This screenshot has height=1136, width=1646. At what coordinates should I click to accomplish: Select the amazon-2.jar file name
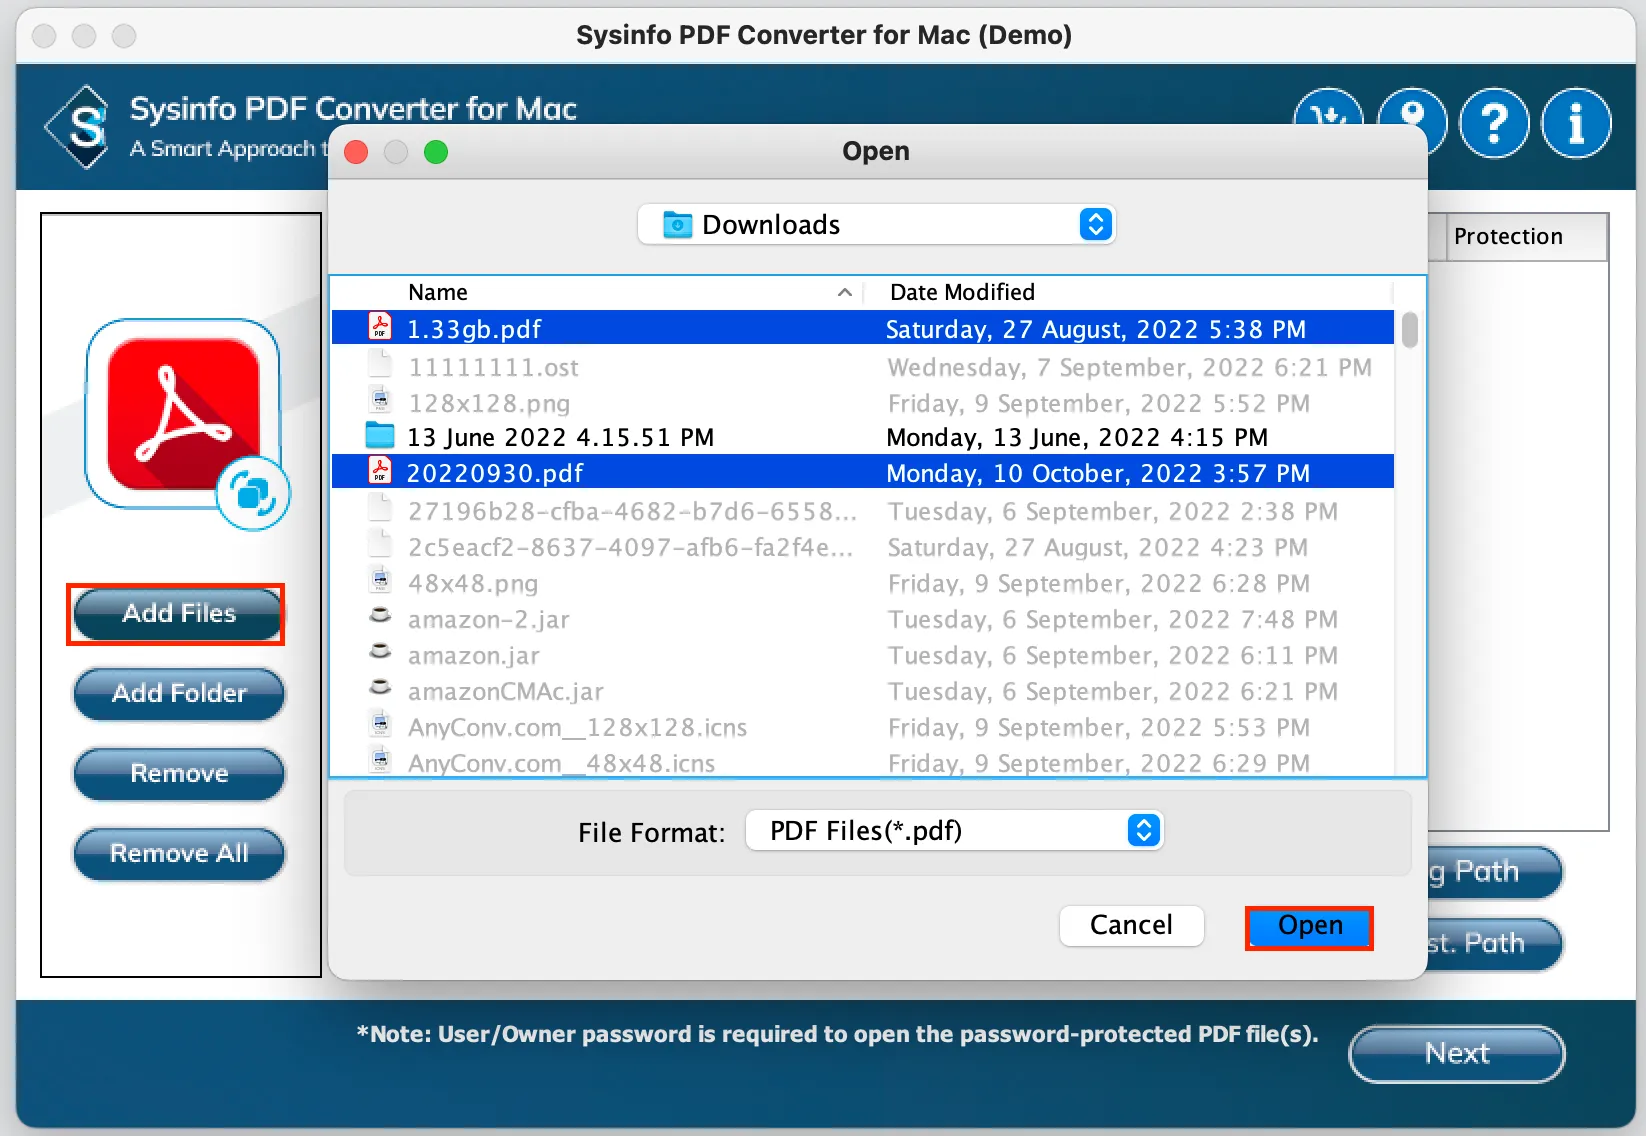click(x=489, y=619)
